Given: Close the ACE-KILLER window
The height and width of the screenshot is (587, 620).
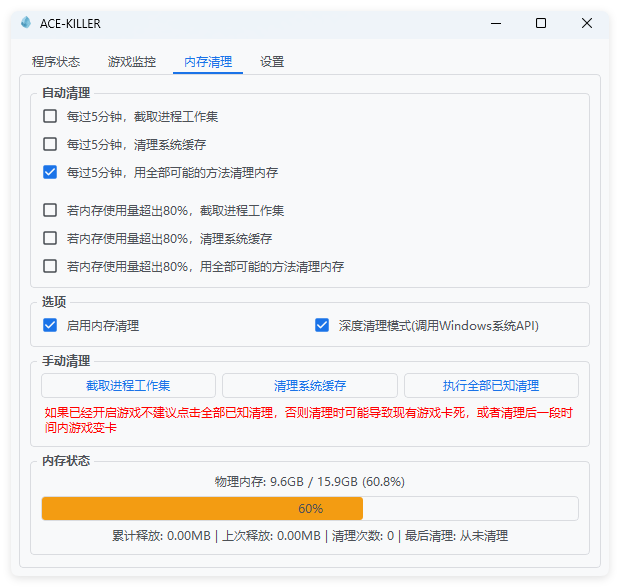Looking at the screenshot, I should [x=586, y=23].
